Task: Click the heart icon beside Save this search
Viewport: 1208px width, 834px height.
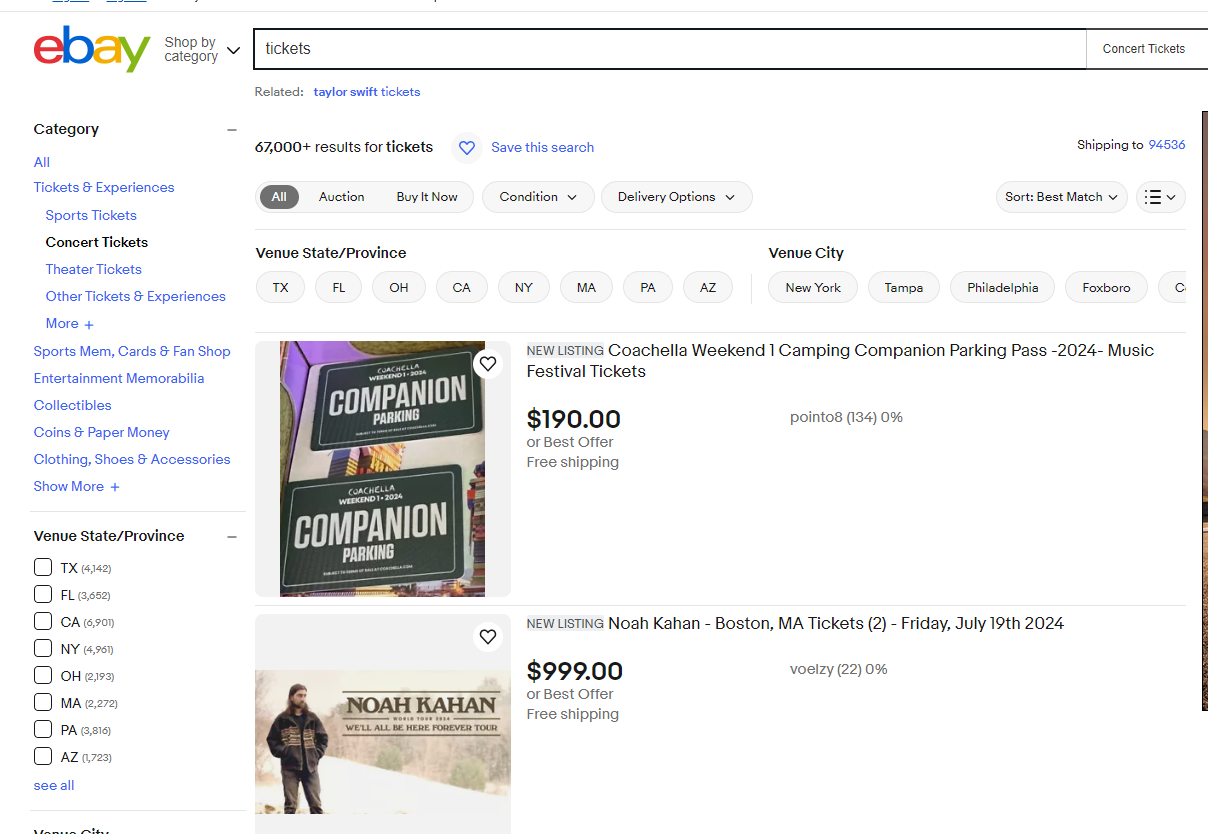Action: tap(466, 147)
